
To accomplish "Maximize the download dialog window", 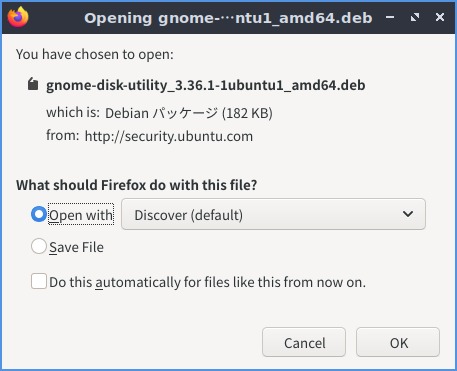I will (x=415, y=17).
